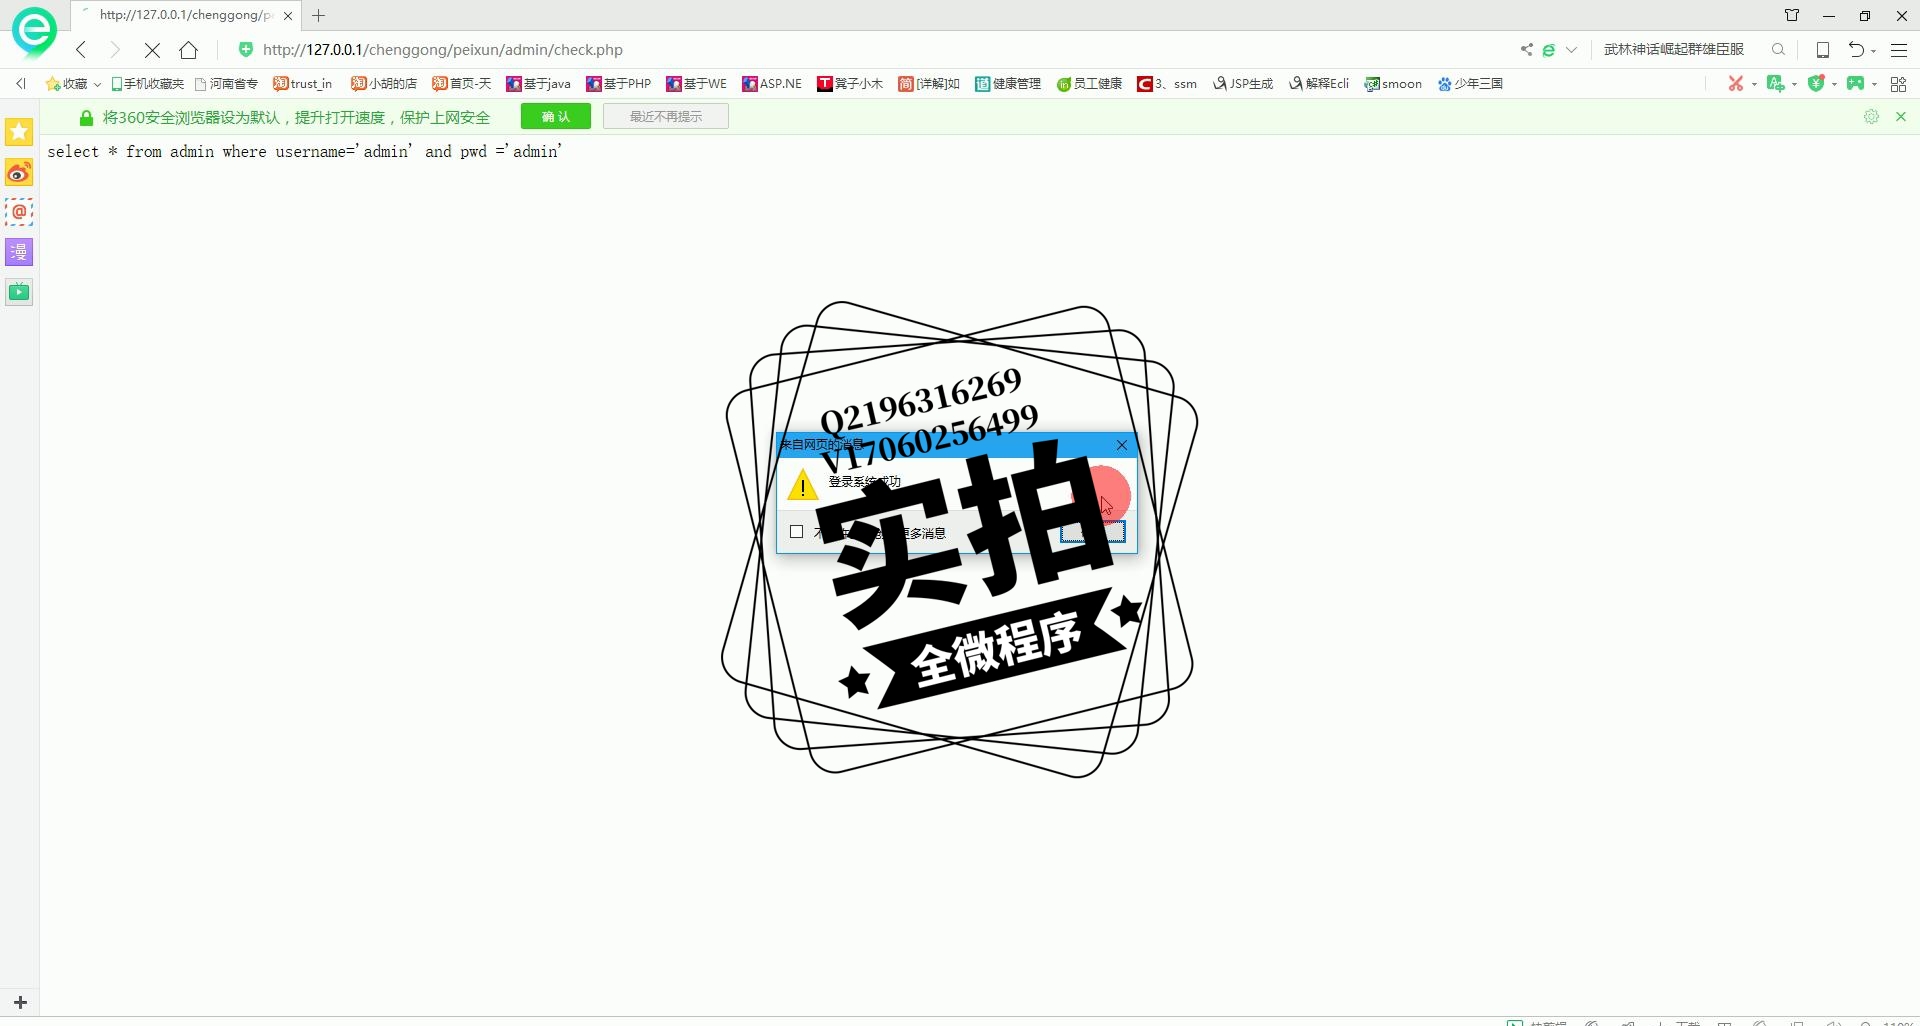The height and width of the screenshot is (1026, 1920).
Task: Open the 基于java bookmark
Action: click(x=538, y=84)
